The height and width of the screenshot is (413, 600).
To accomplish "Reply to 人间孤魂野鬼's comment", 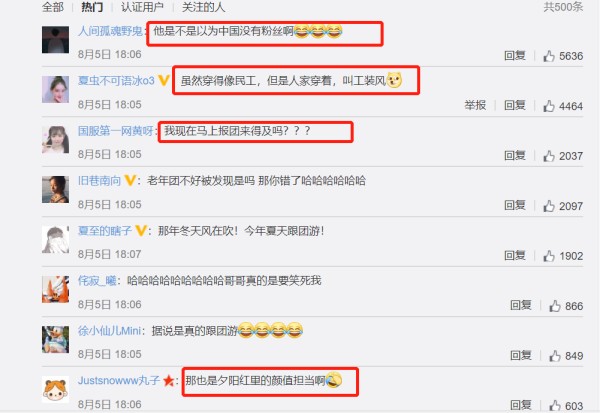I will [x=515, y=56].
